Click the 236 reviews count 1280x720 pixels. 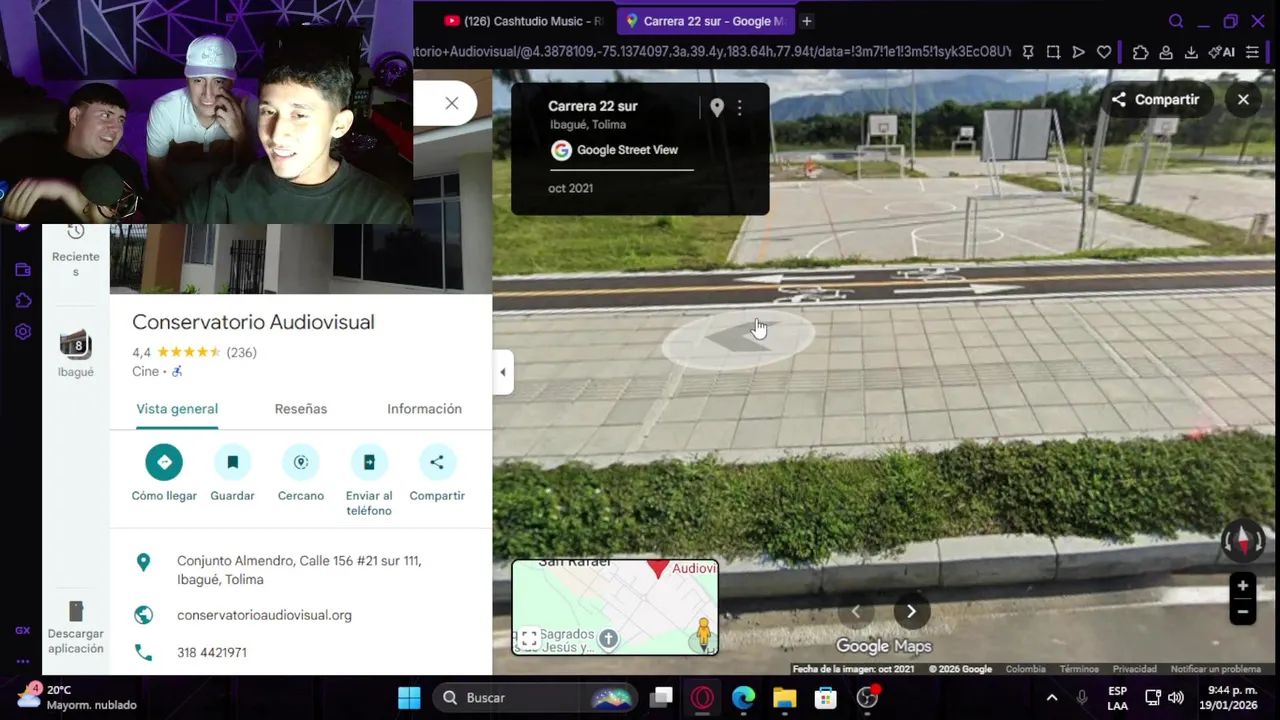point(242,352)
